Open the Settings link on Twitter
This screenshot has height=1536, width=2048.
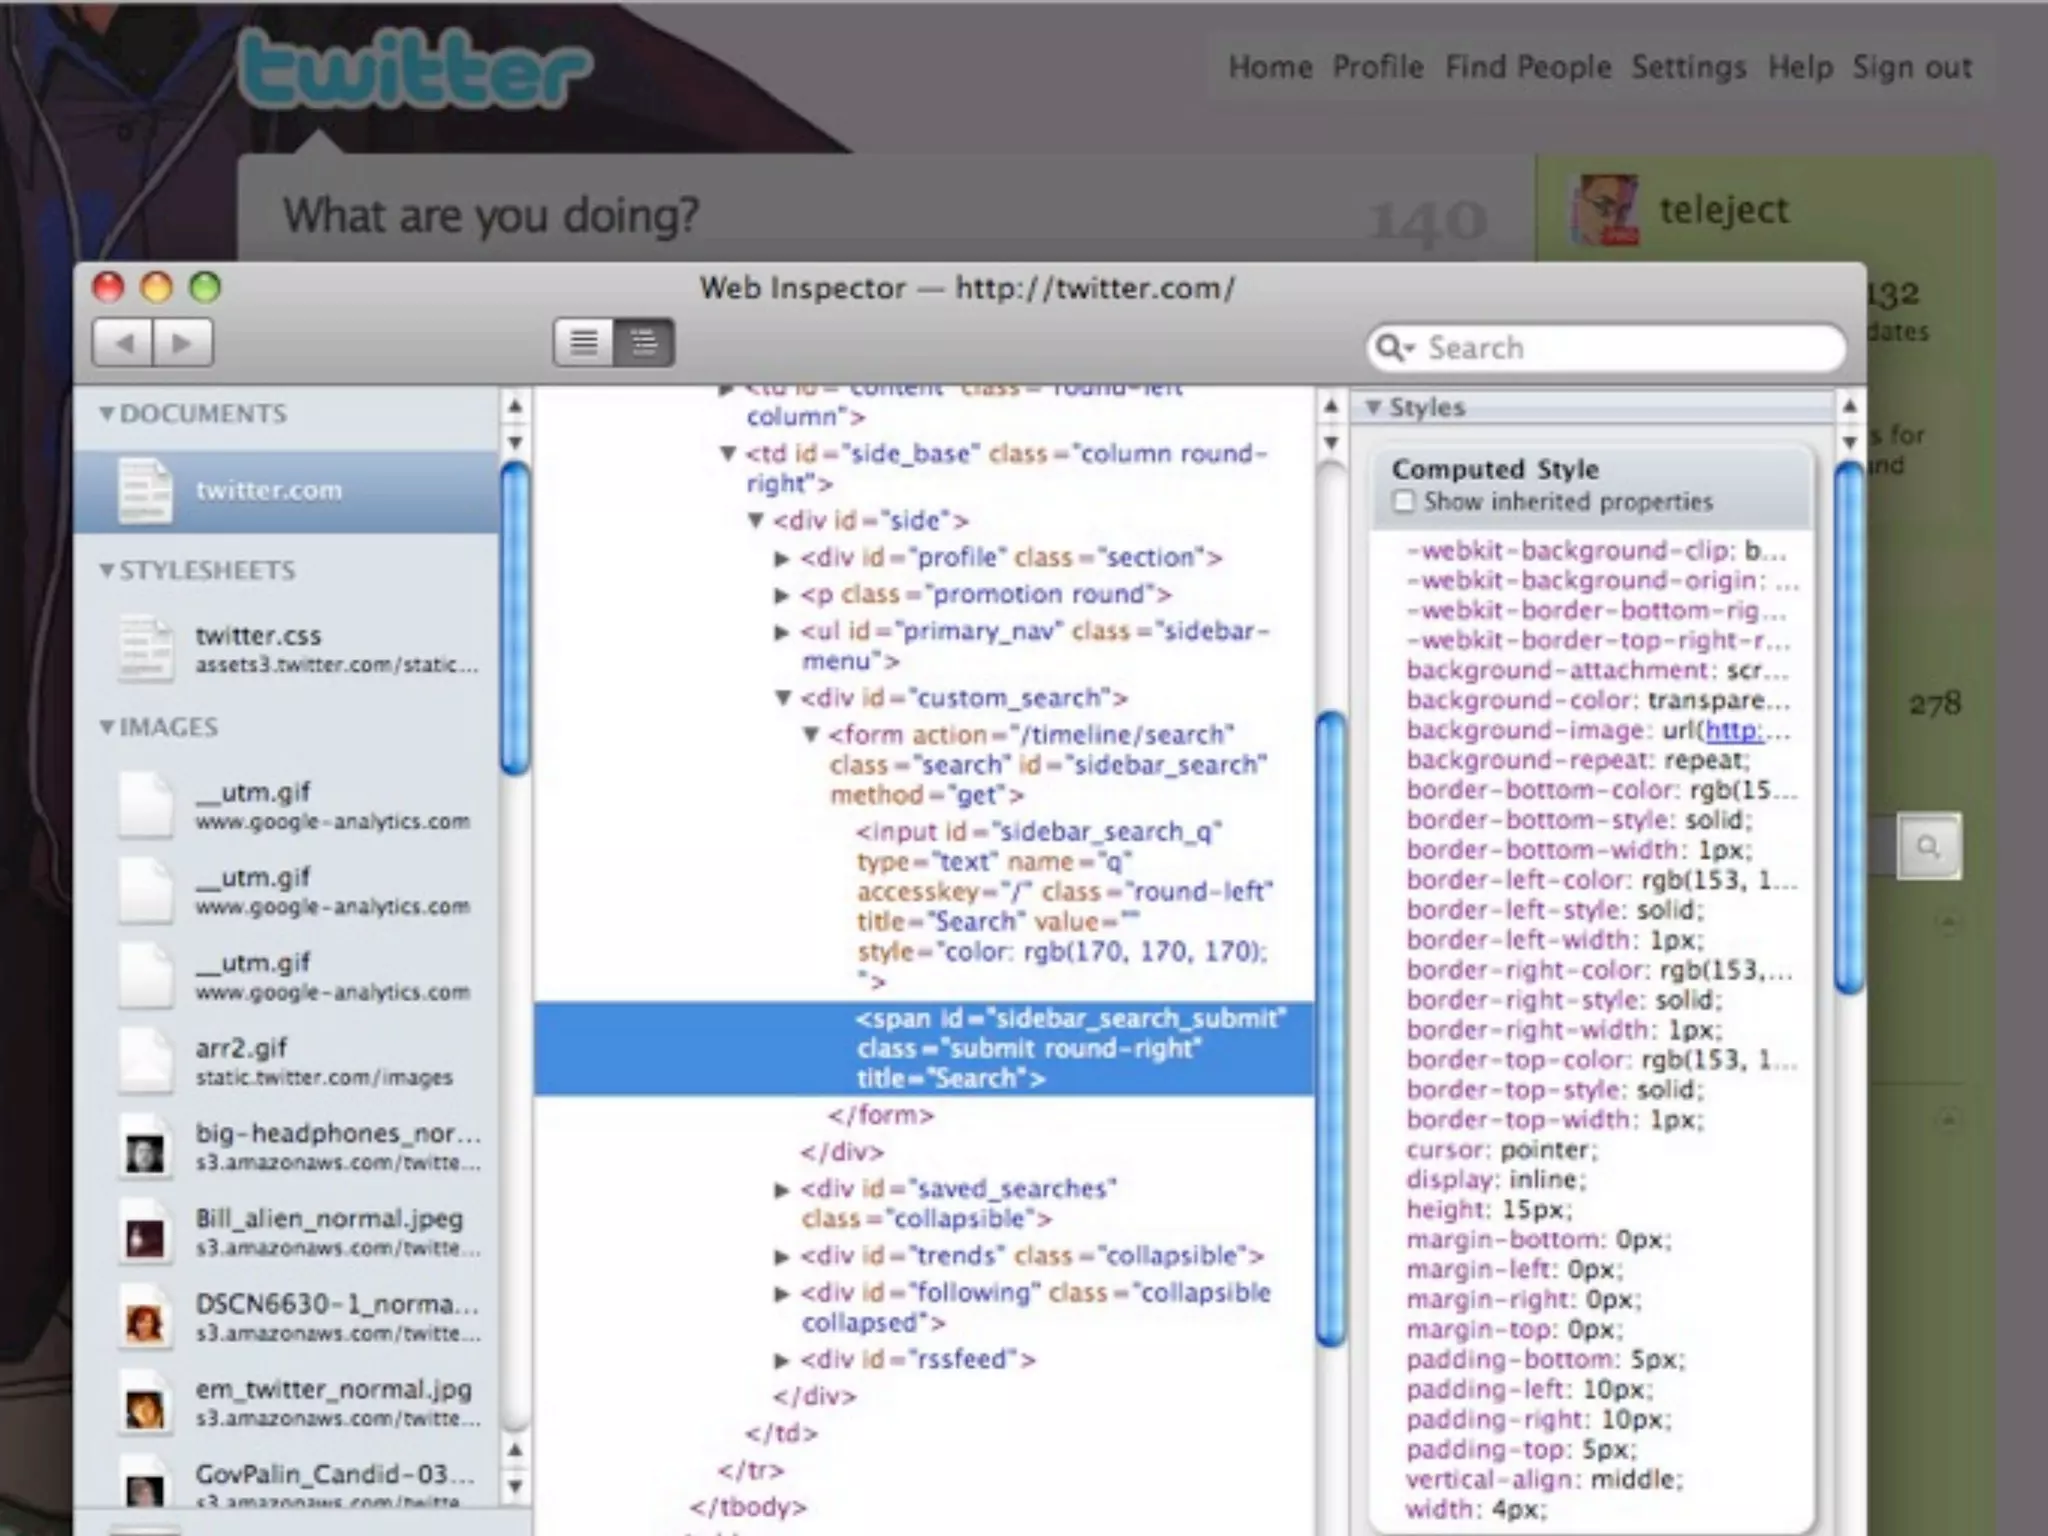1688,68
